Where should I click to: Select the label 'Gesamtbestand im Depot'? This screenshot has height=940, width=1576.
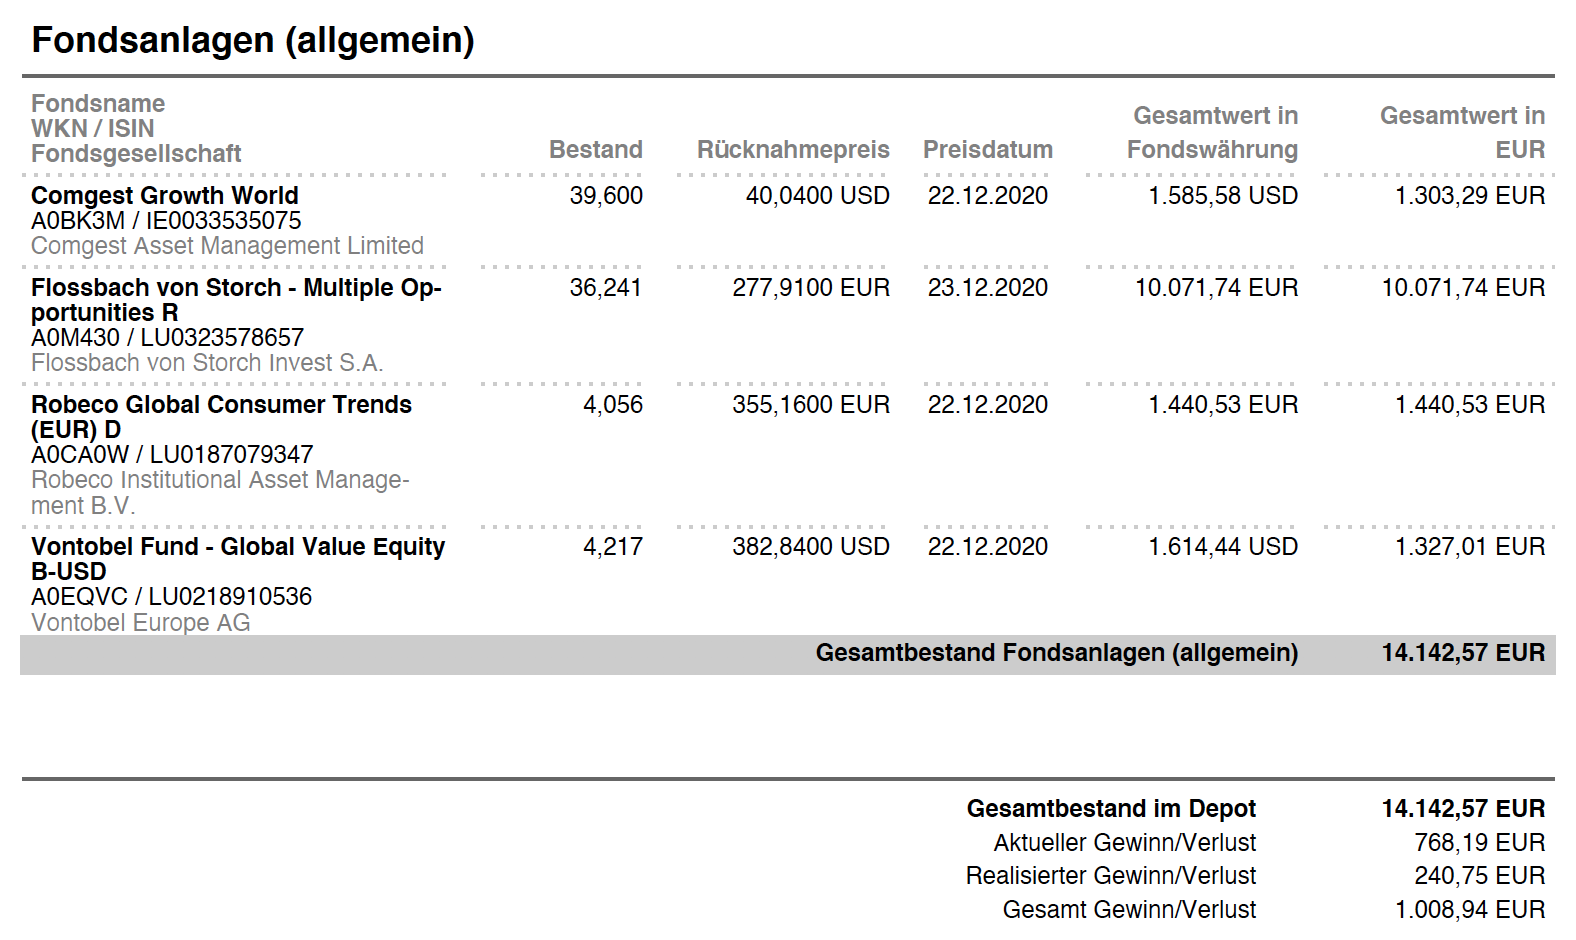1111,809
